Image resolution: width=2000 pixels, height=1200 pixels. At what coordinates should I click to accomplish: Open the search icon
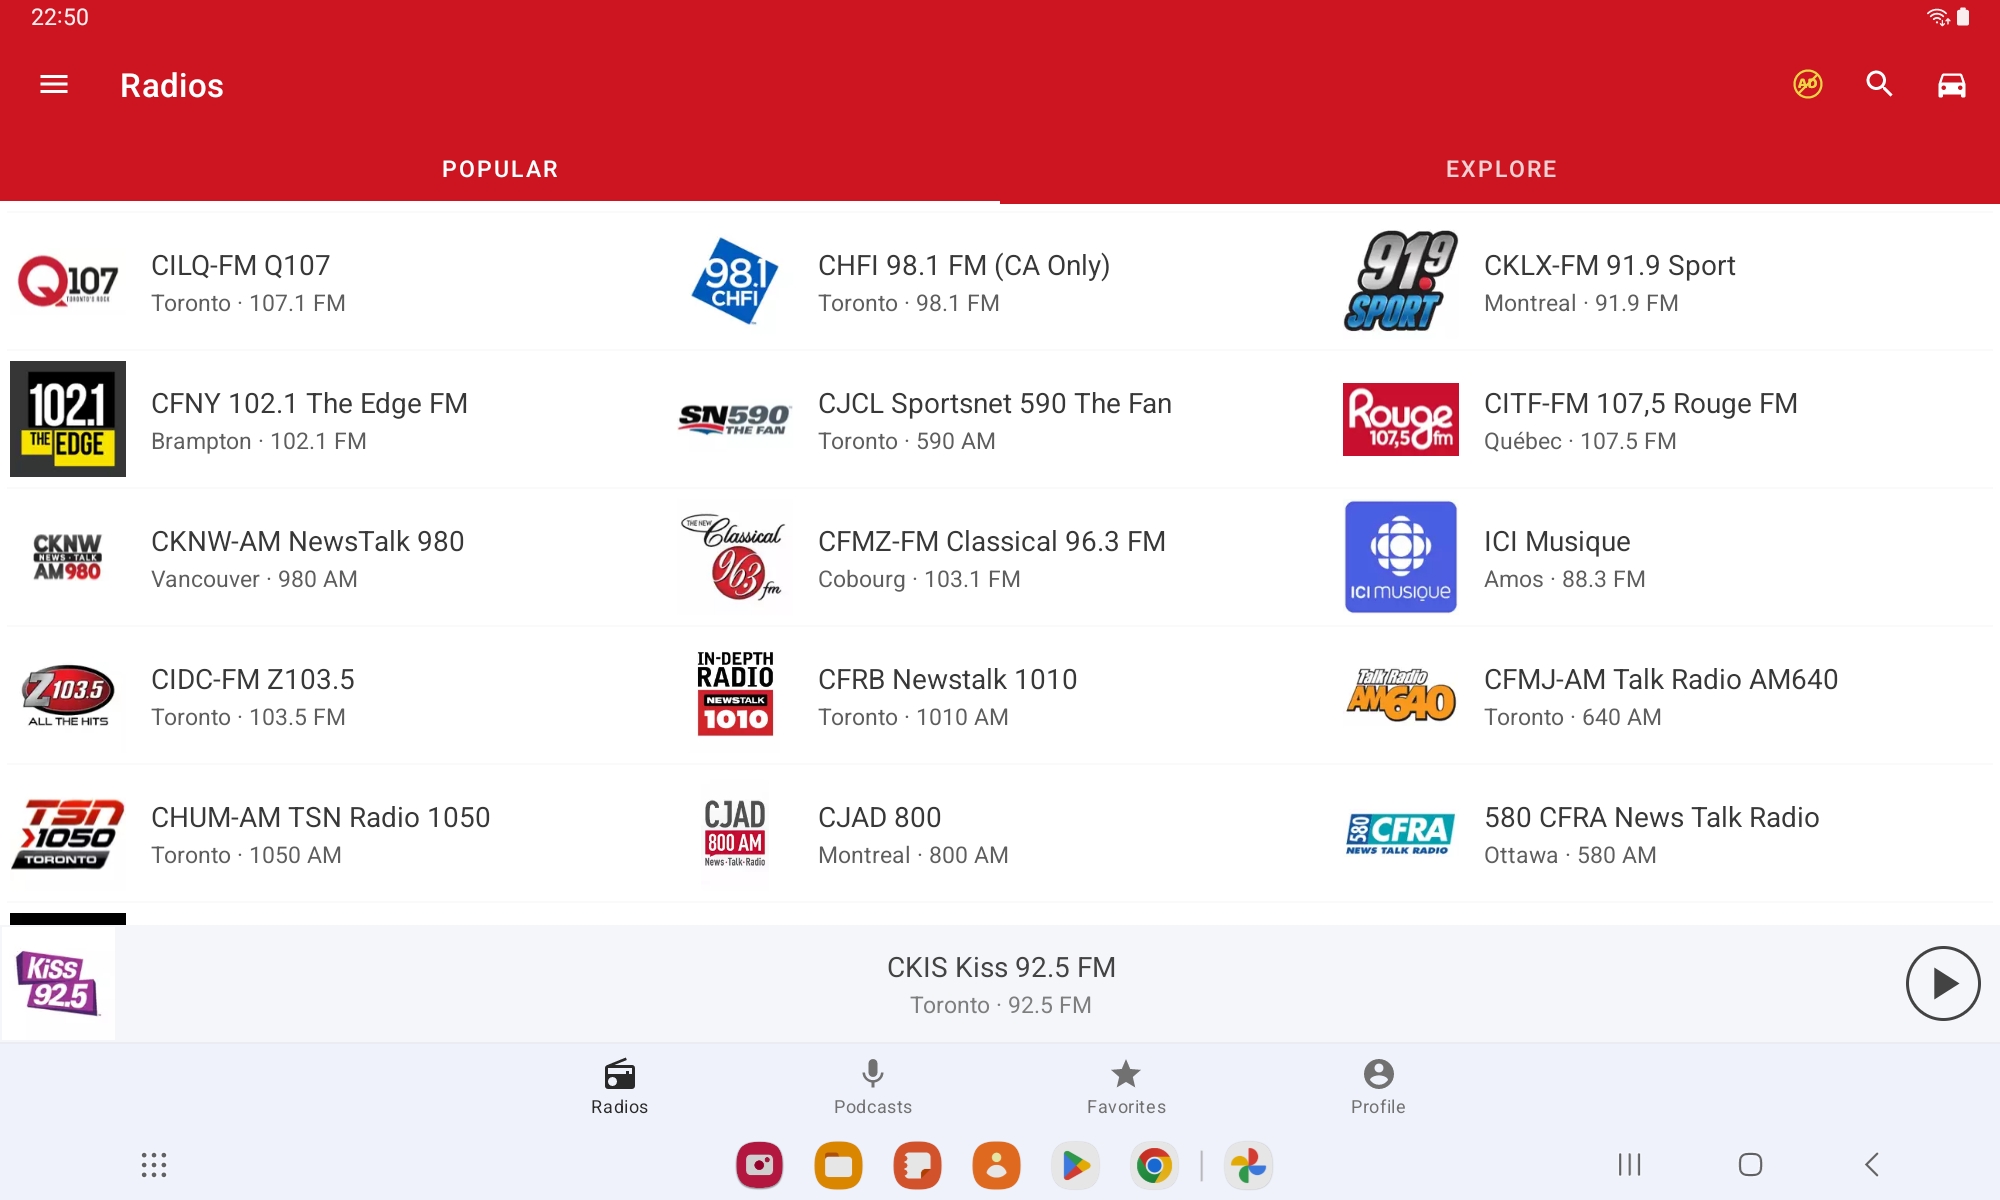(x=1879, y=85)
